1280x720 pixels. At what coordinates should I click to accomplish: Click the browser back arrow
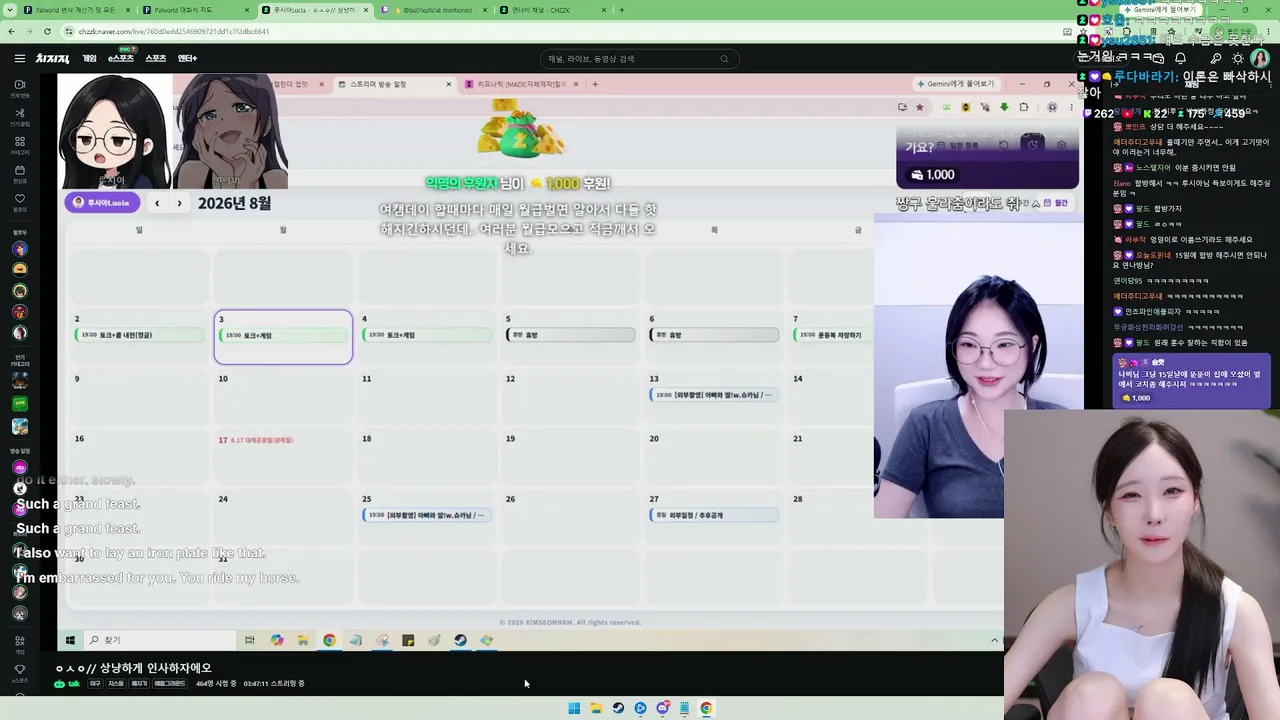11,31
